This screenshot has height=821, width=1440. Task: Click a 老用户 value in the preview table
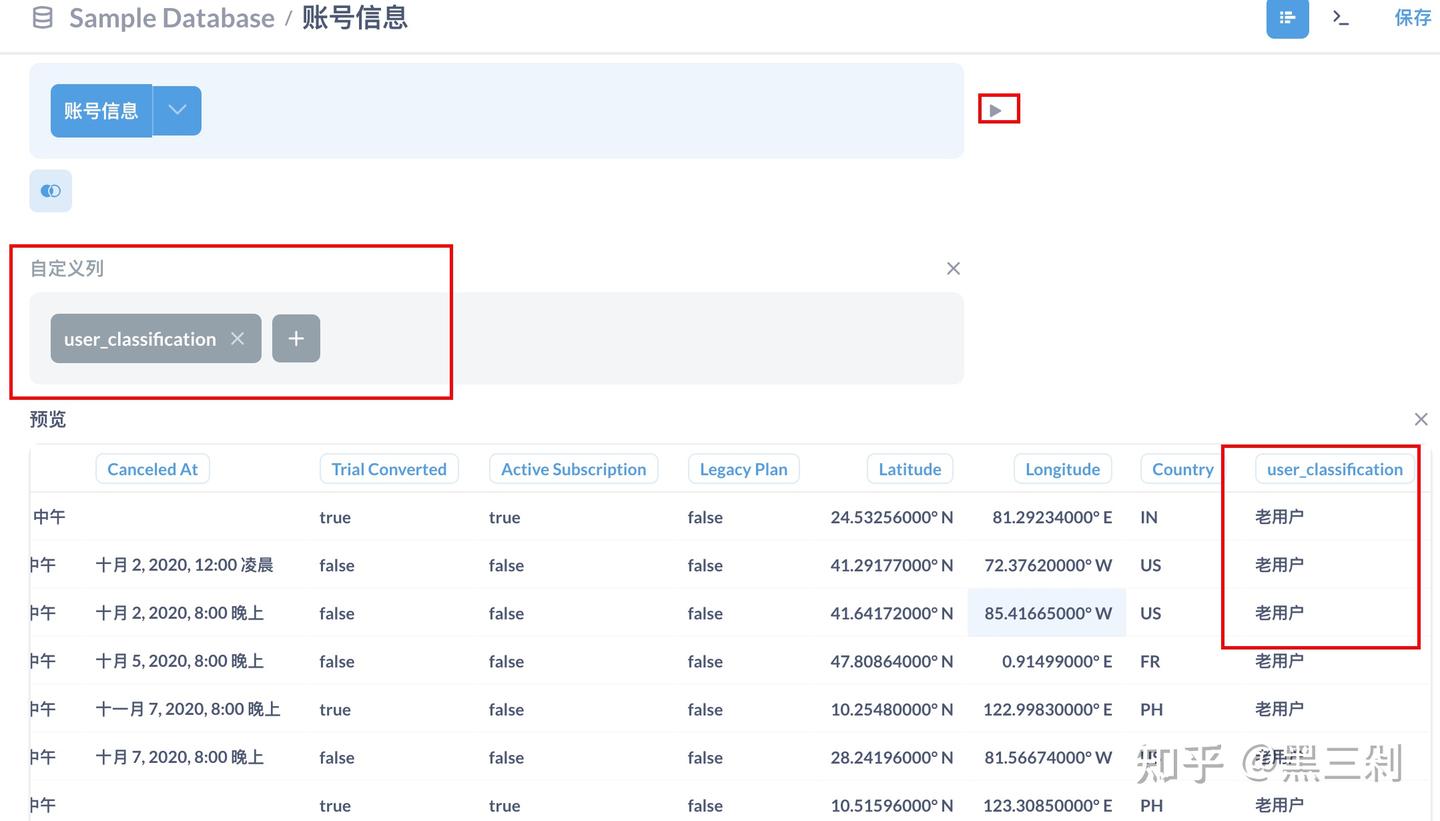pos(1278,517)
